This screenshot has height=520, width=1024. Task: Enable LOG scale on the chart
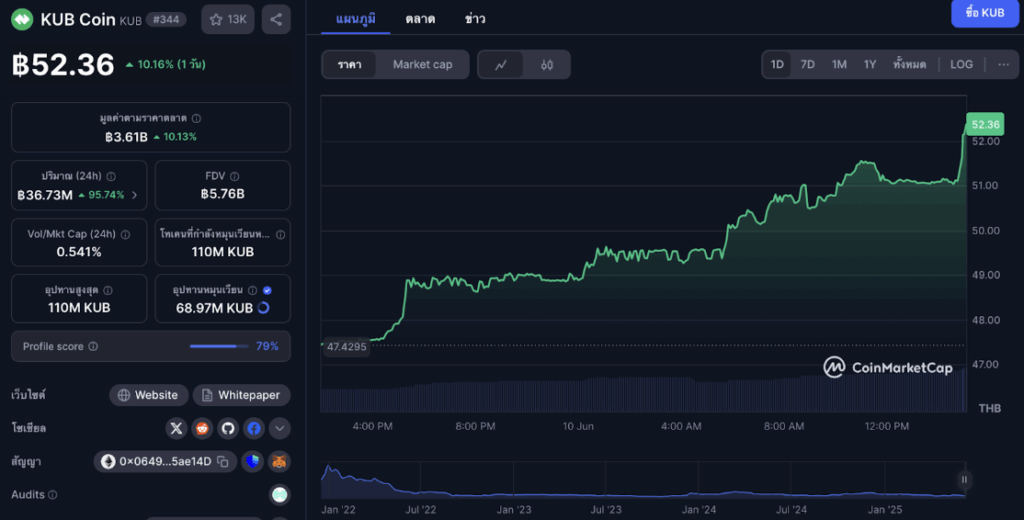[x=961, y=65]
